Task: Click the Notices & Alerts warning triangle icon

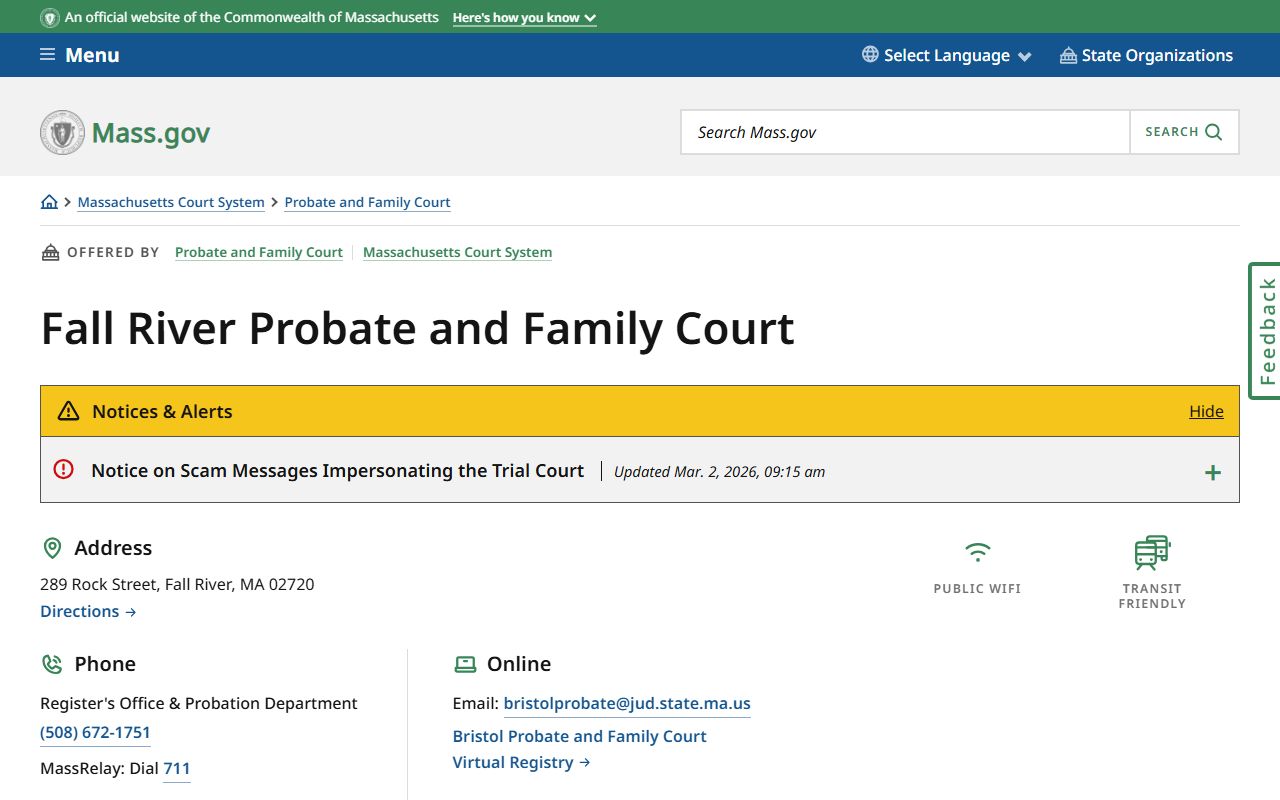Action: coord(68,411)
